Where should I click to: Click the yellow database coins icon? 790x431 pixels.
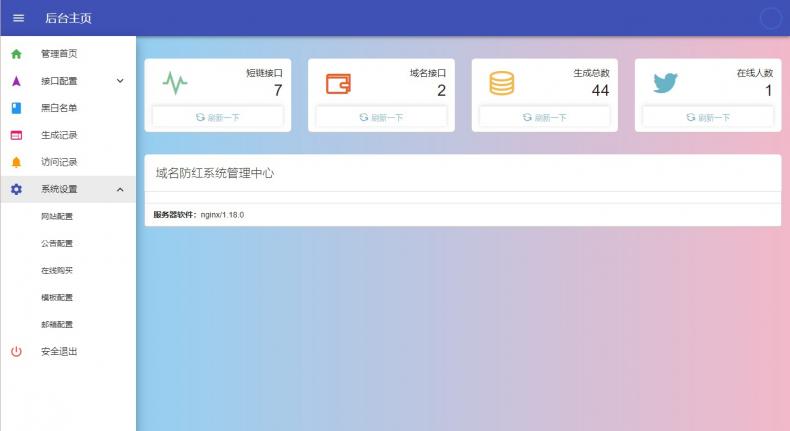pyautogui.click(x=502, y=84)
